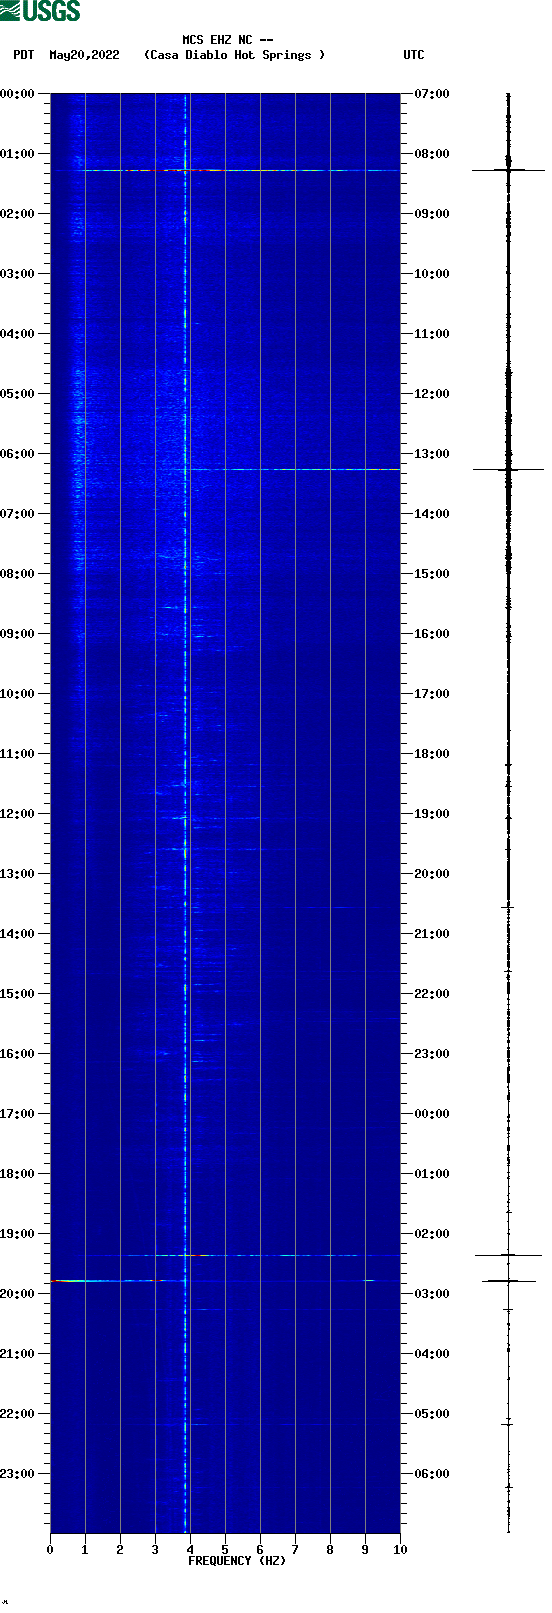Click '(Casa Diablo Hot Springs )' station name
This screenshot has height=1613, width=552.
(235, 55)
